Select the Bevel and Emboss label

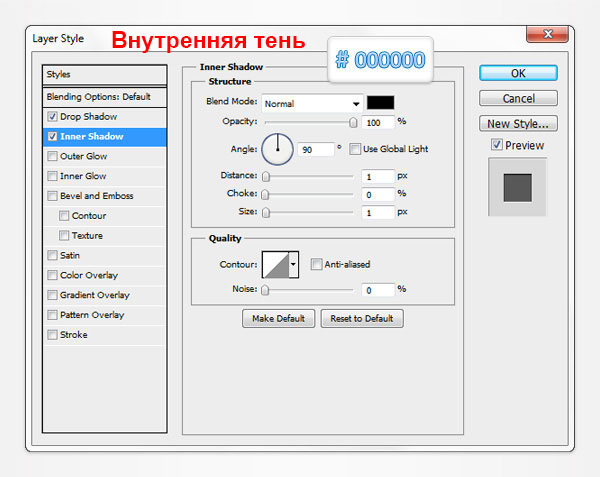tap(96, 196)
